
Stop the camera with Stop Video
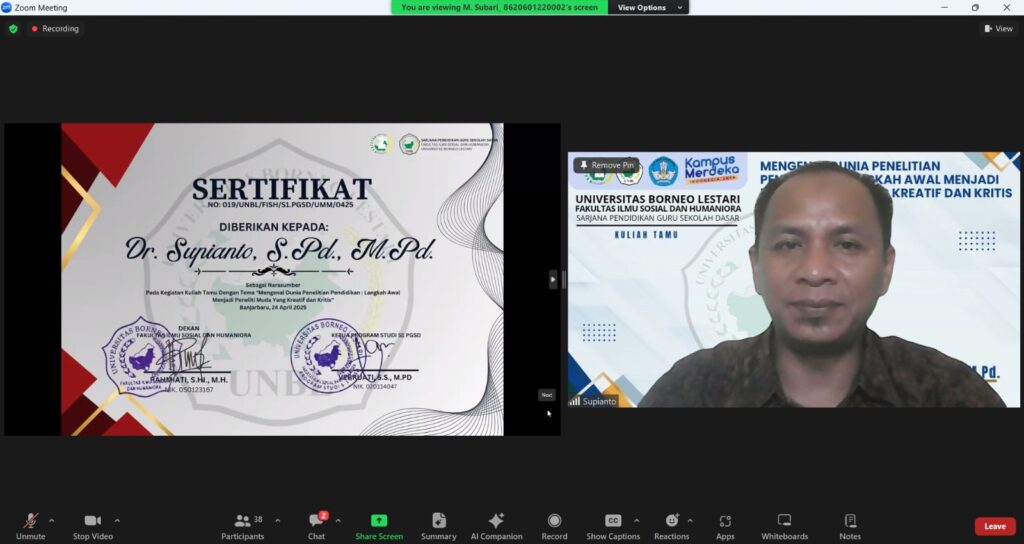tap(93, 526)
